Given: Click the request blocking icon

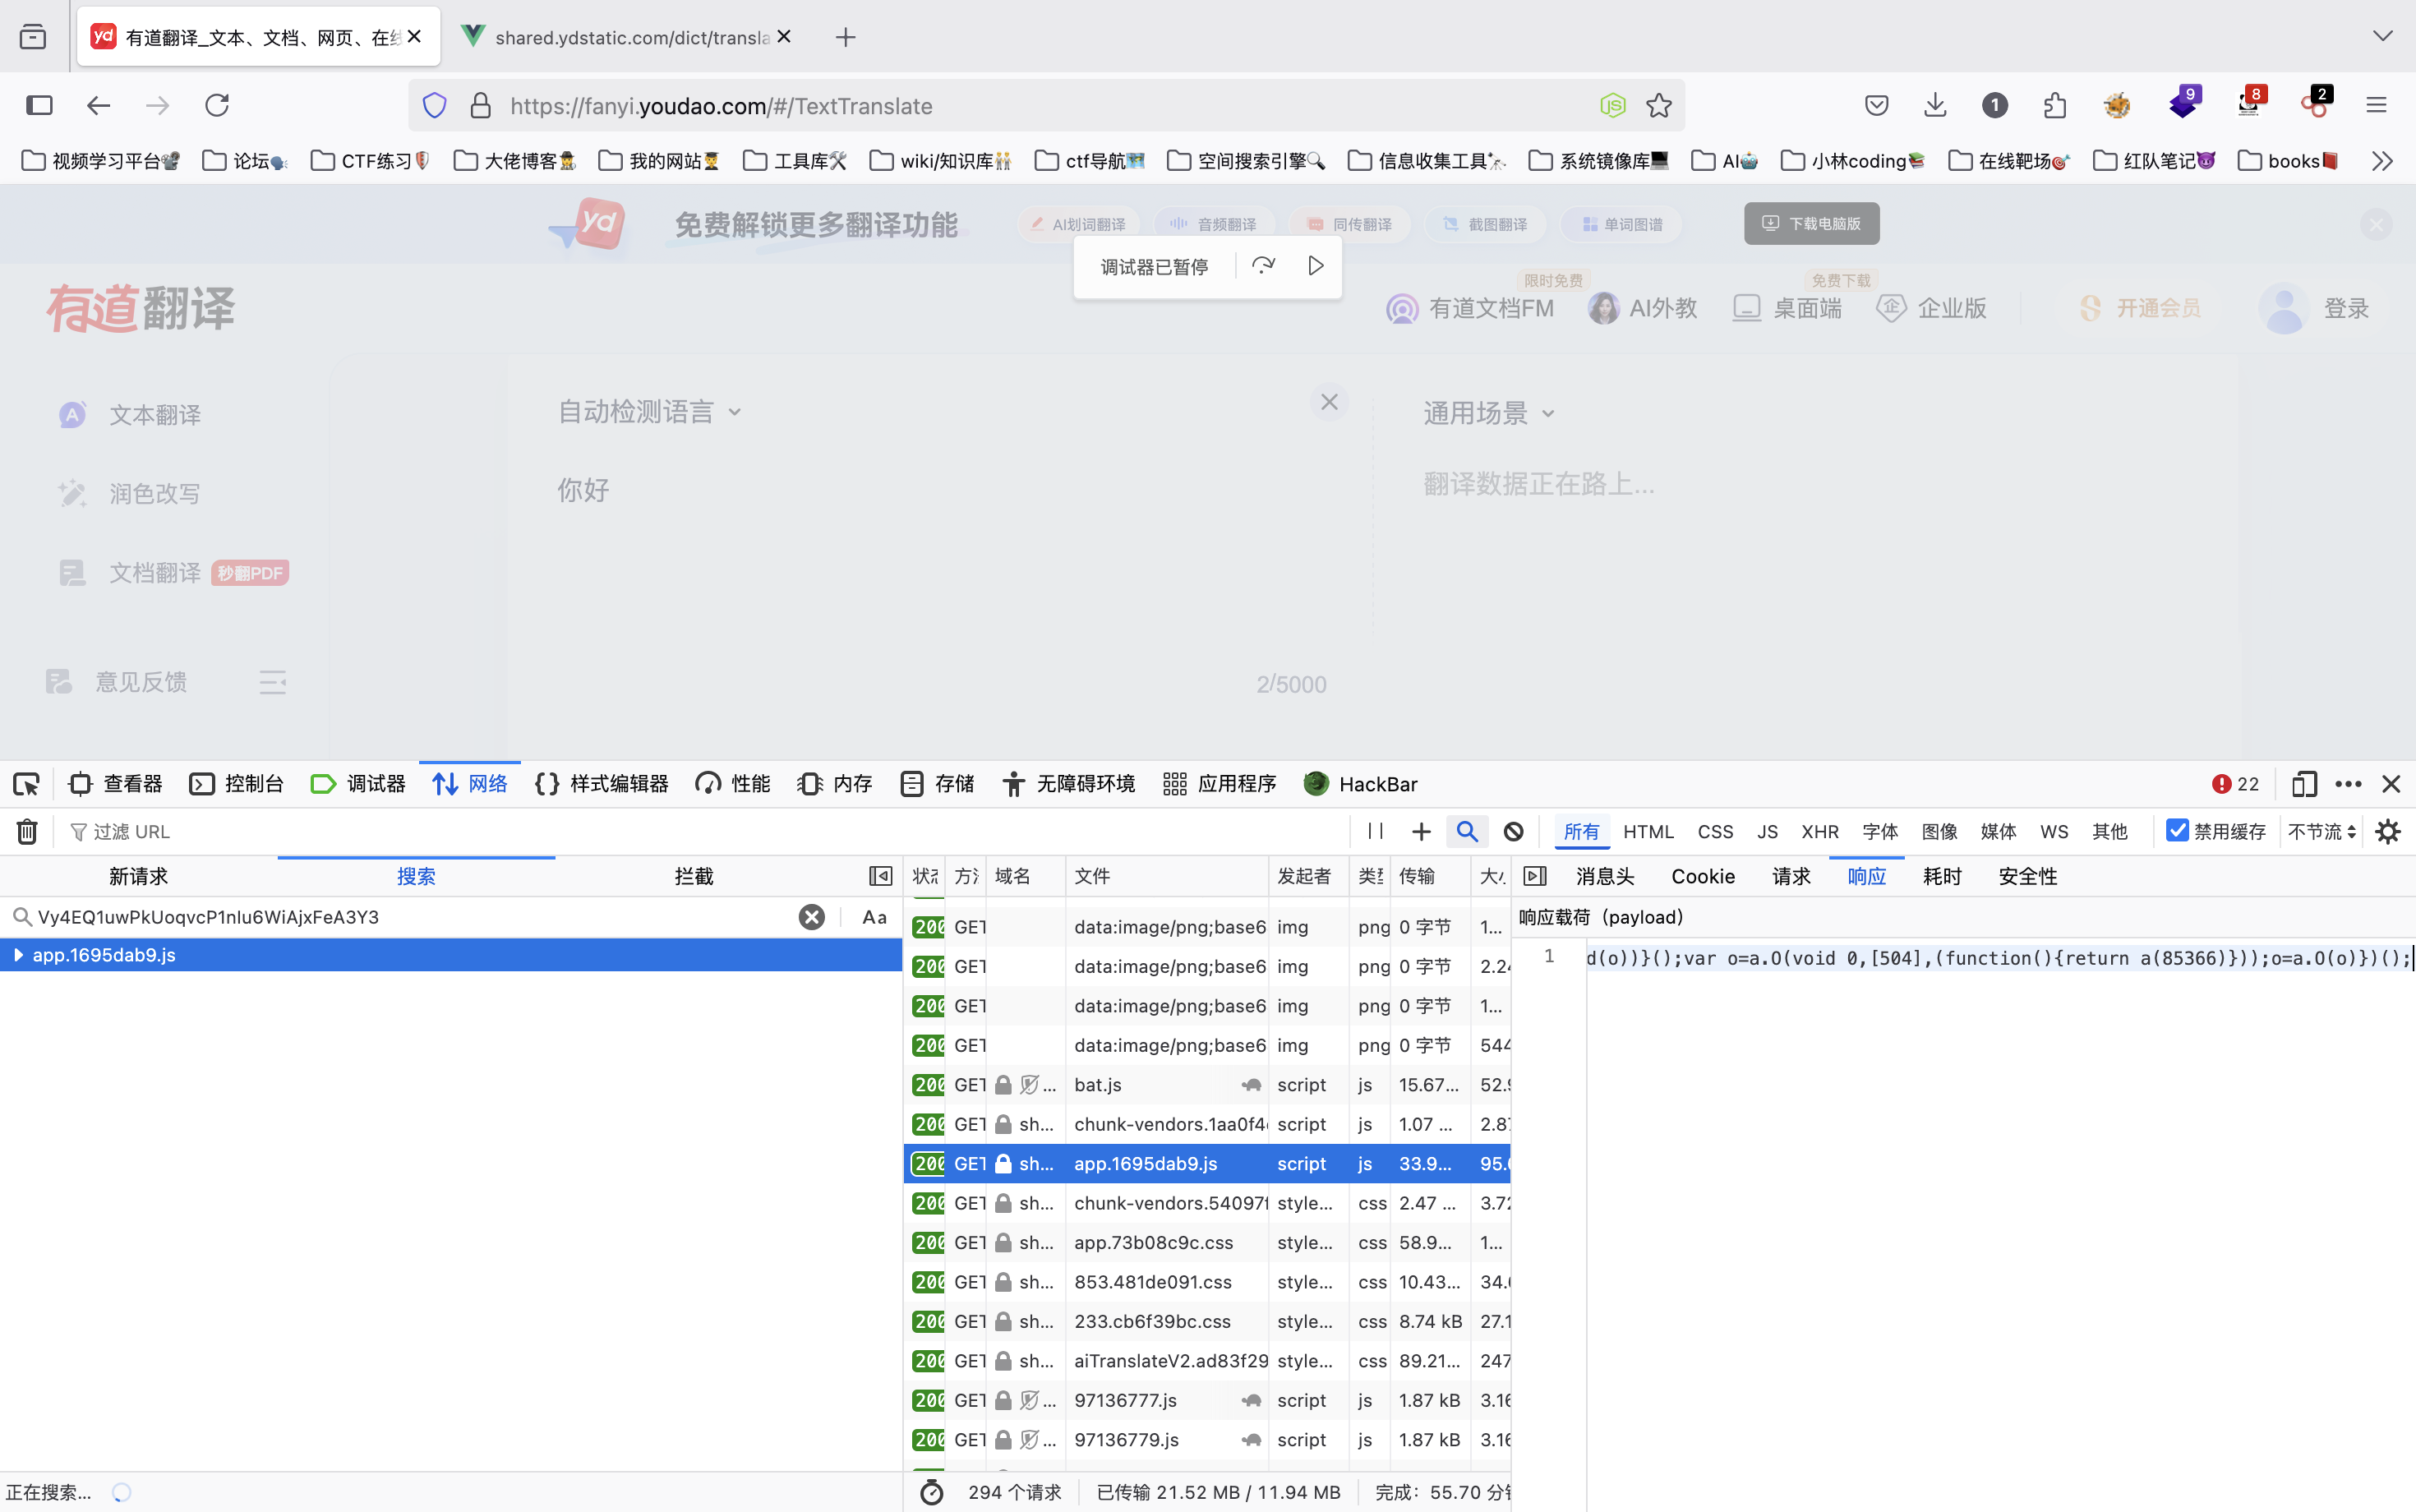Looking at the screenshot, I should point(1513,831).
